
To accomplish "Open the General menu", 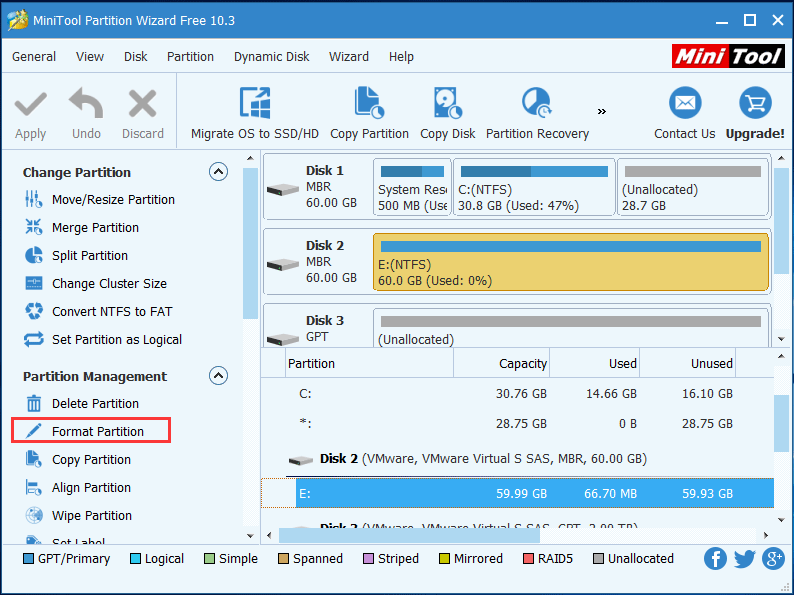I will point(34,57).
